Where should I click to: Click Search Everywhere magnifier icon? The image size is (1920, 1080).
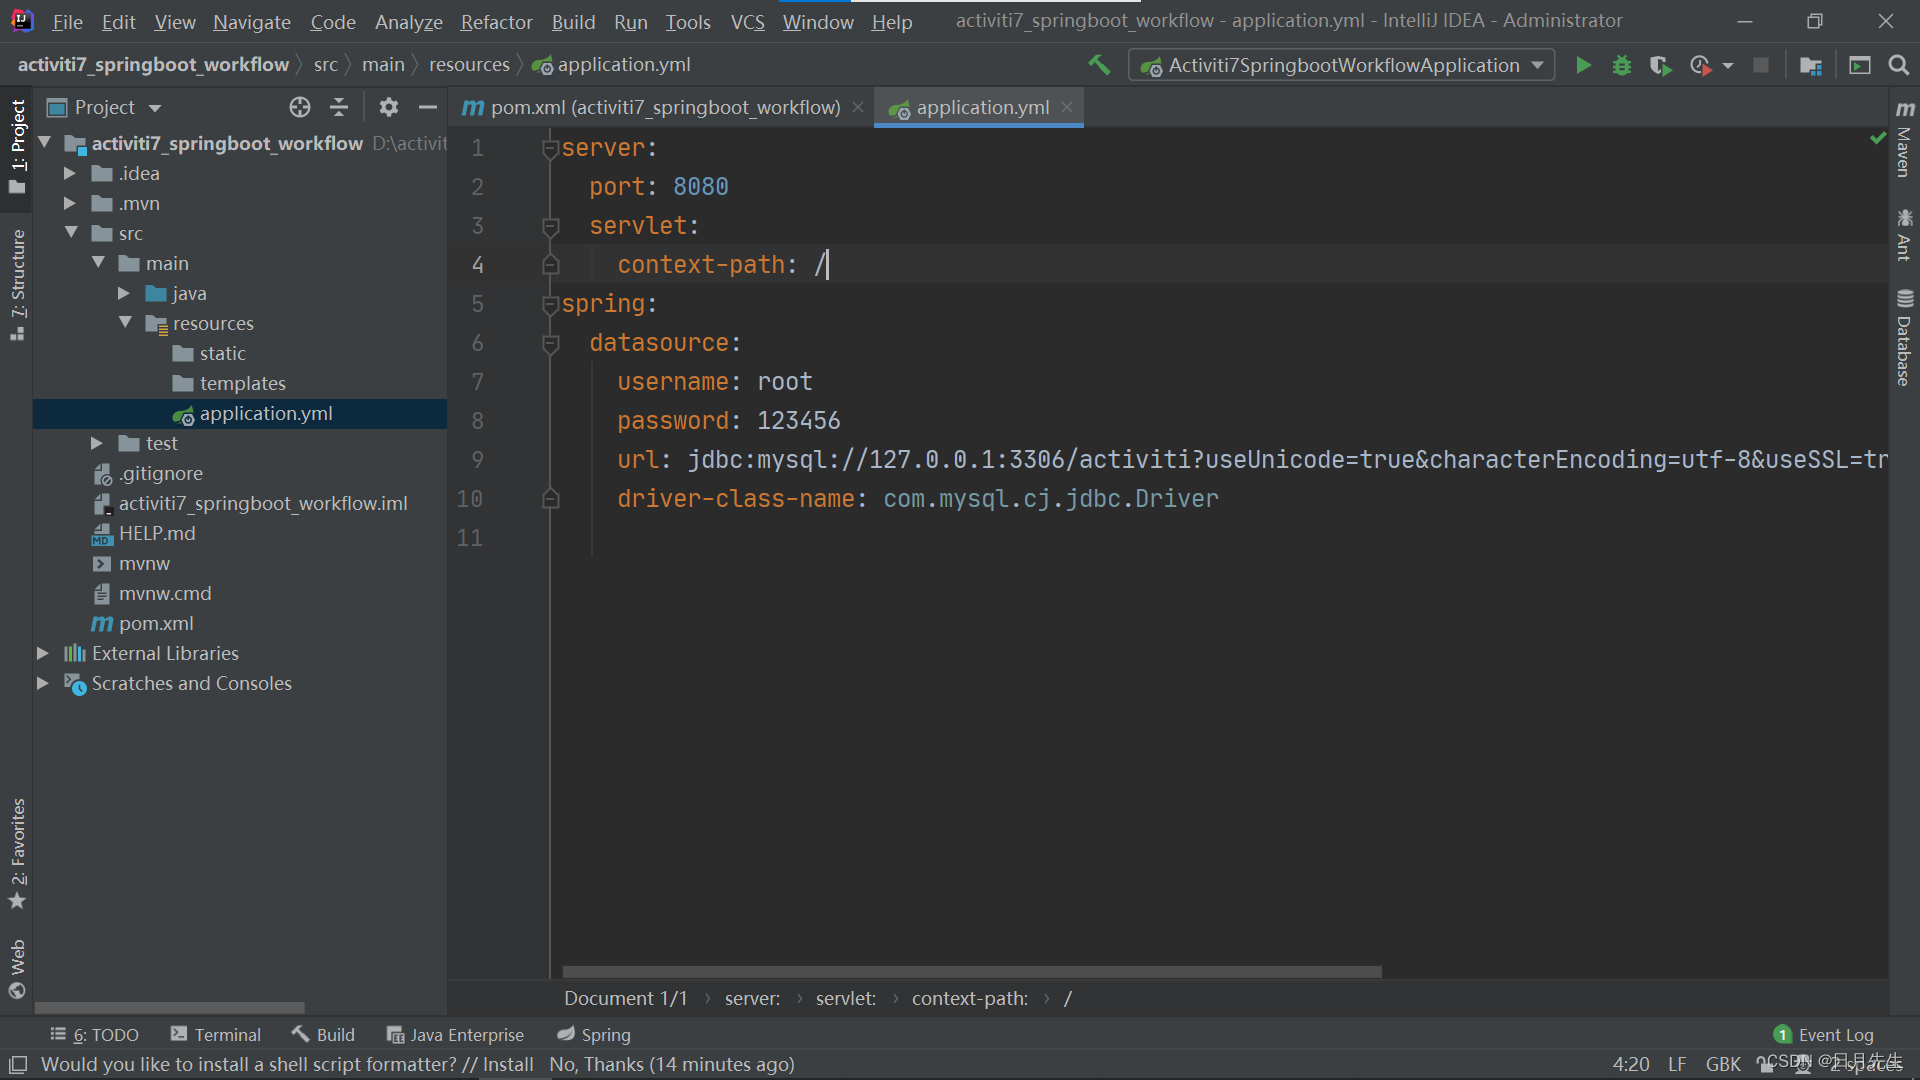pyautogui.click(x=1898, y=65)
